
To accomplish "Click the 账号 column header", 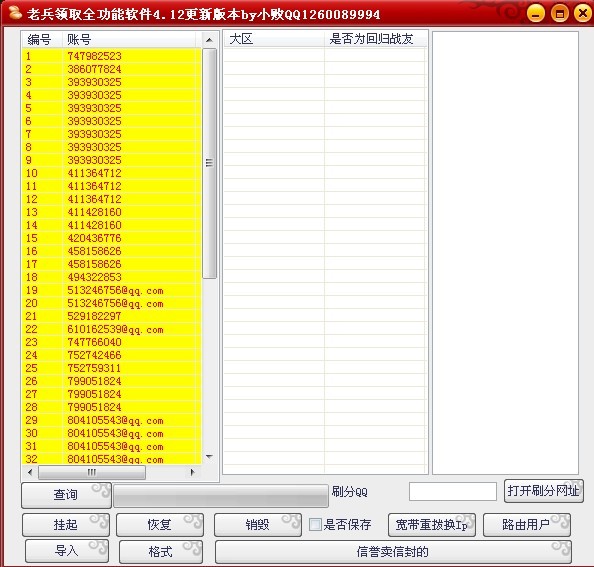I will [x=129, y=39].
